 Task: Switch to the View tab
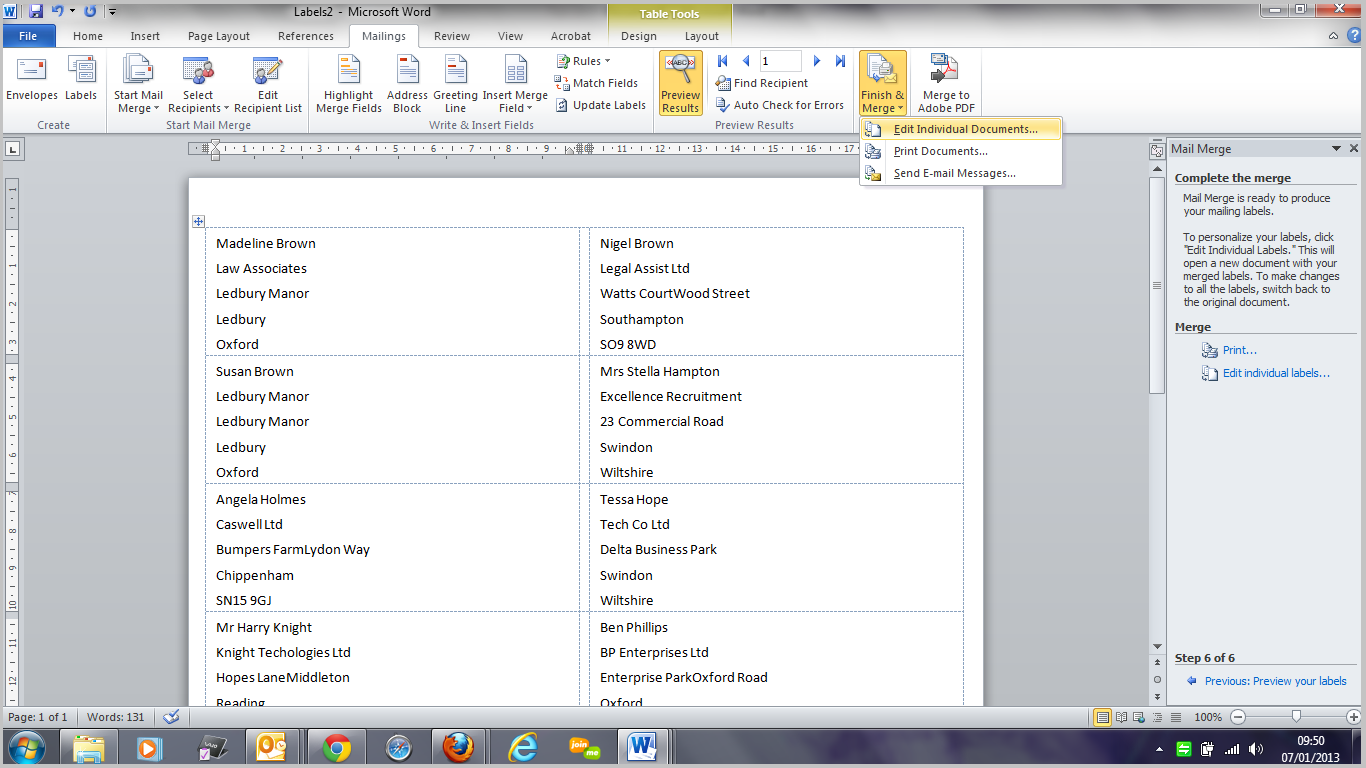[x=510, y=36]
